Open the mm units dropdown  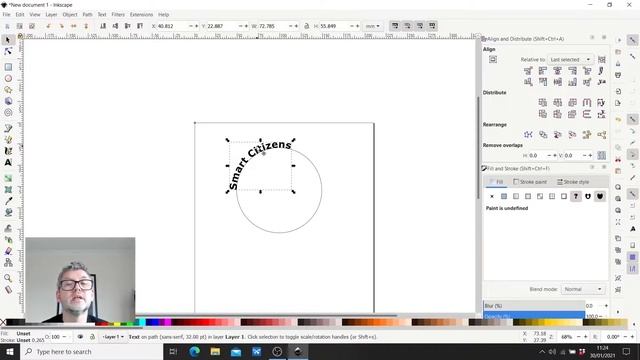coord(373,26)
